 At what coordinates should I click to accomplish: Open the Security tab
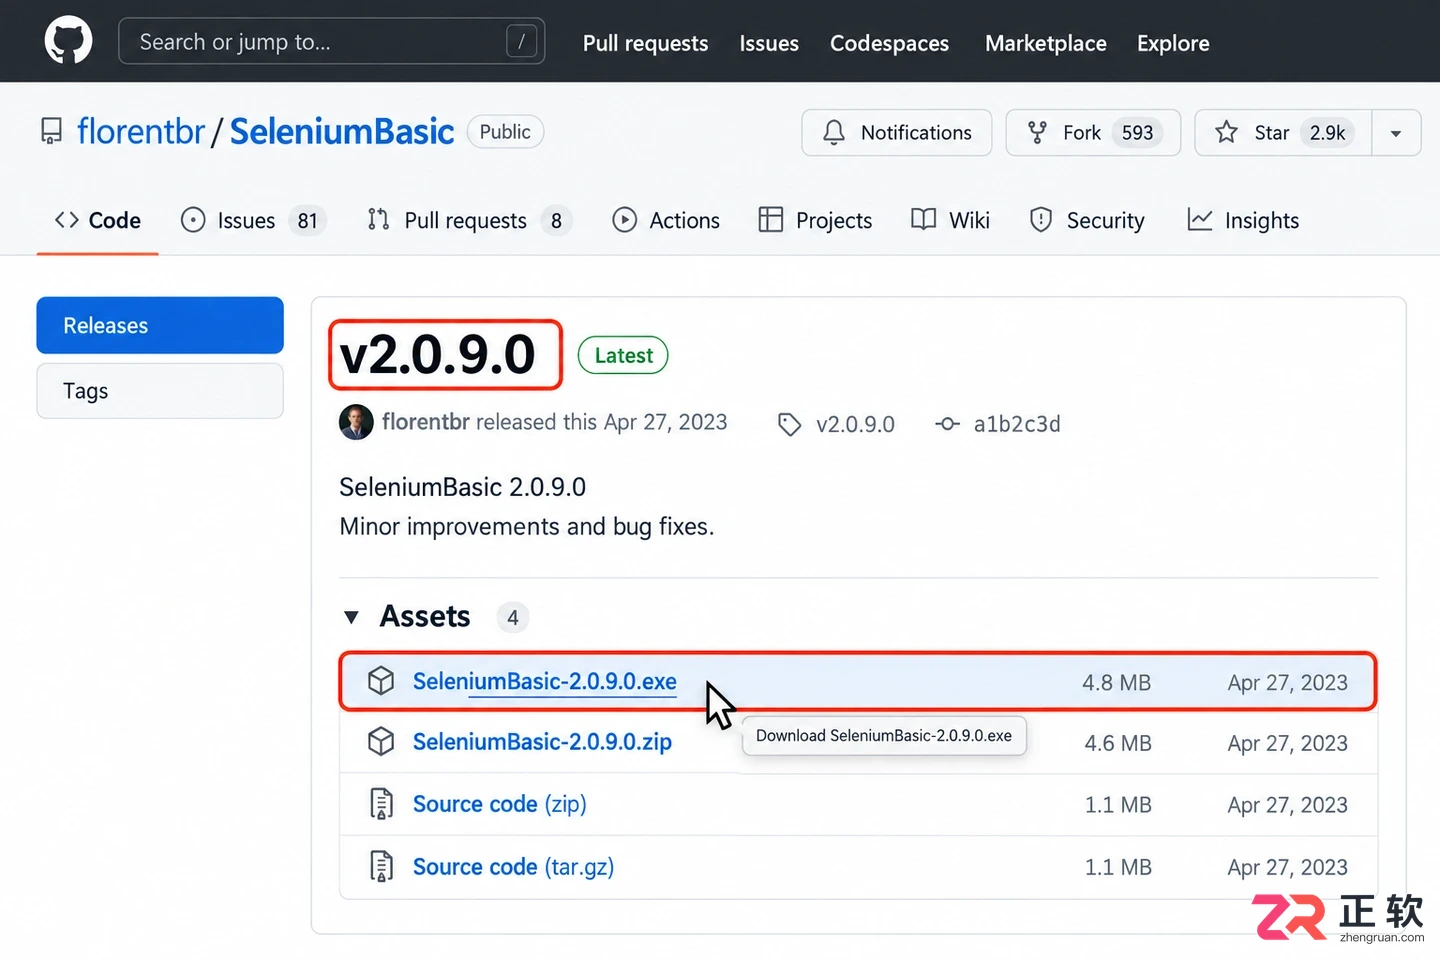point(1086,220)
